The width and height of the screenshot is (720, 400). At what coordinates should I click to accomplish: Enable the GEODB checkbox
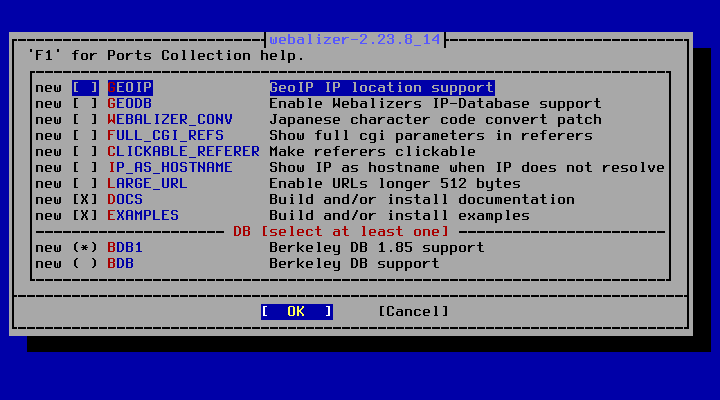[x=85, y=103]
